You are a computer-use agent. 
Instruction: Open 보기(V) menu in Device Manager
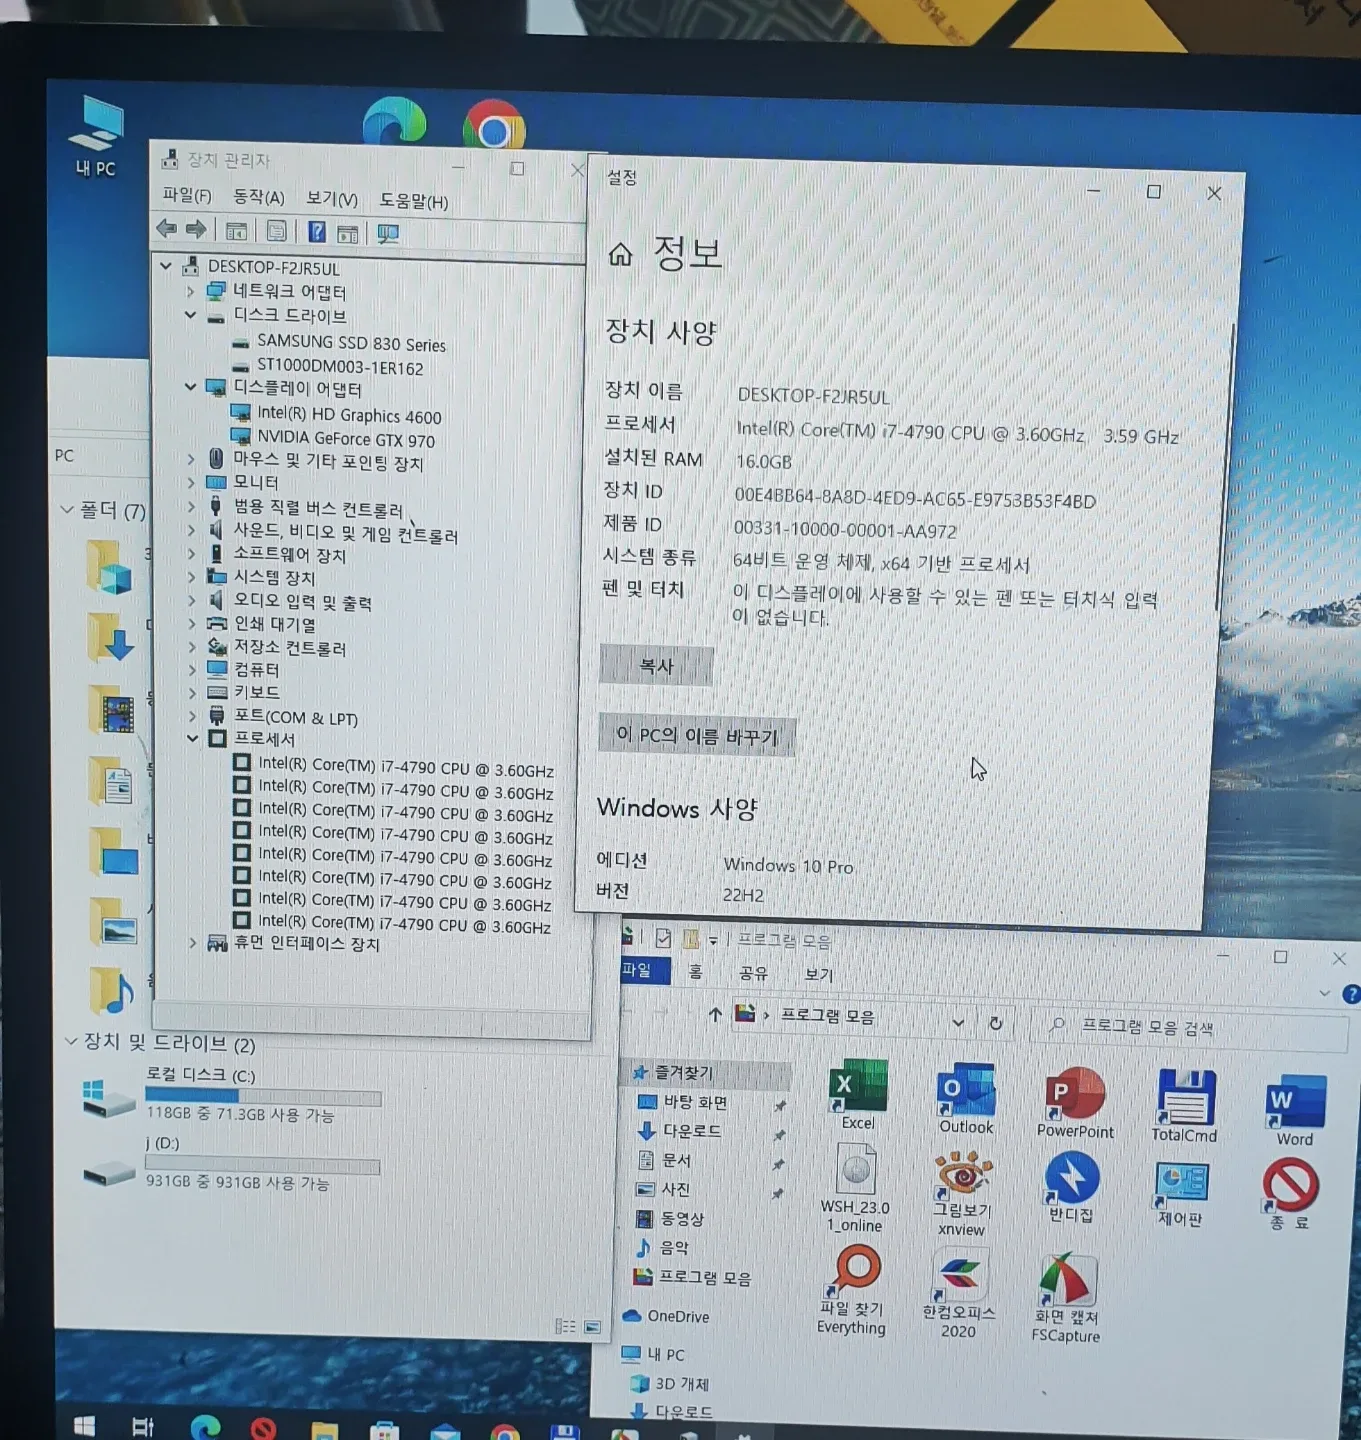pos(332,199)
